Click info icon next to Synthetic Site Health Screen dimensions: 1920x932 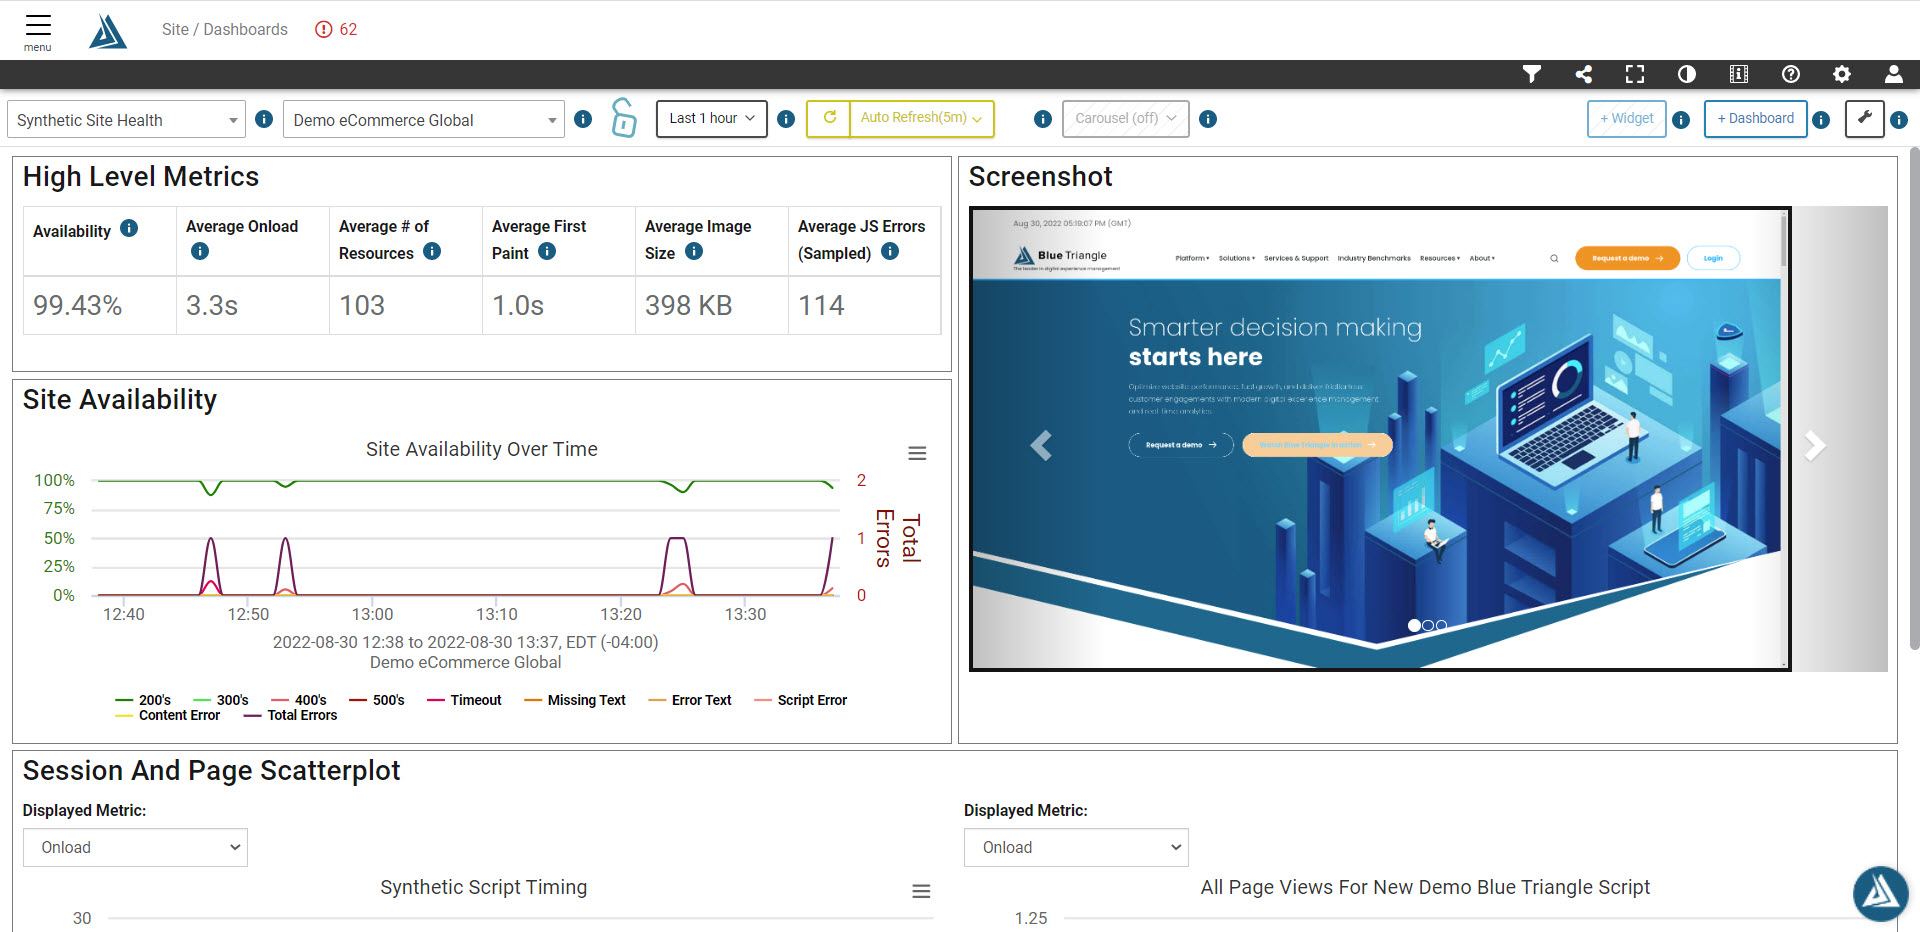tap(264, 119)
